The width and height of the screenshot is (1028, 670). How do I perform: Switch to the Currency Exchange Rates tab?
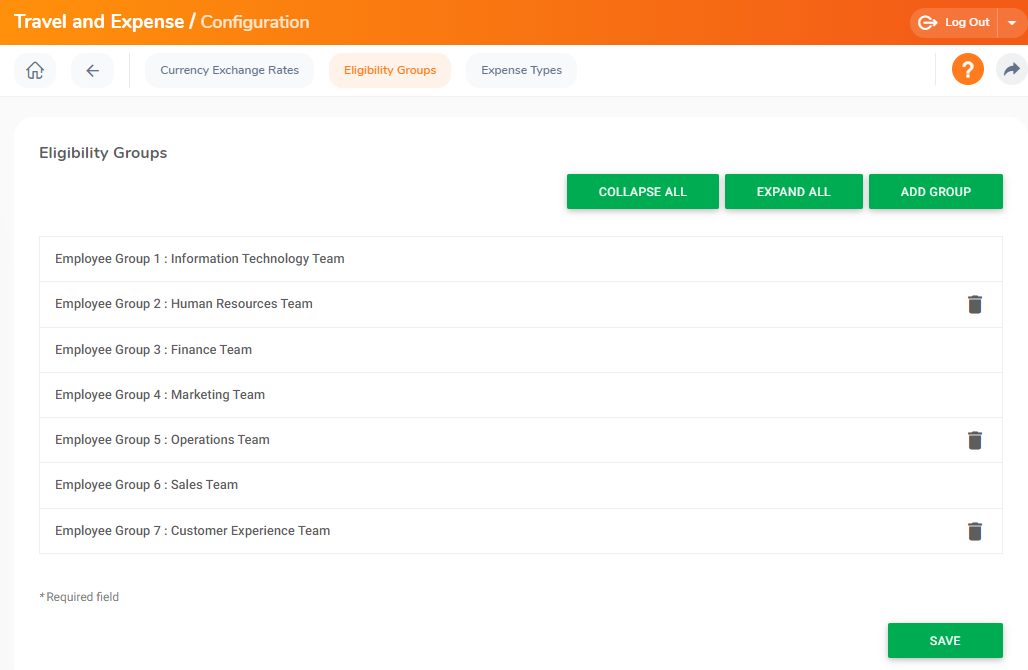point(229,70)
